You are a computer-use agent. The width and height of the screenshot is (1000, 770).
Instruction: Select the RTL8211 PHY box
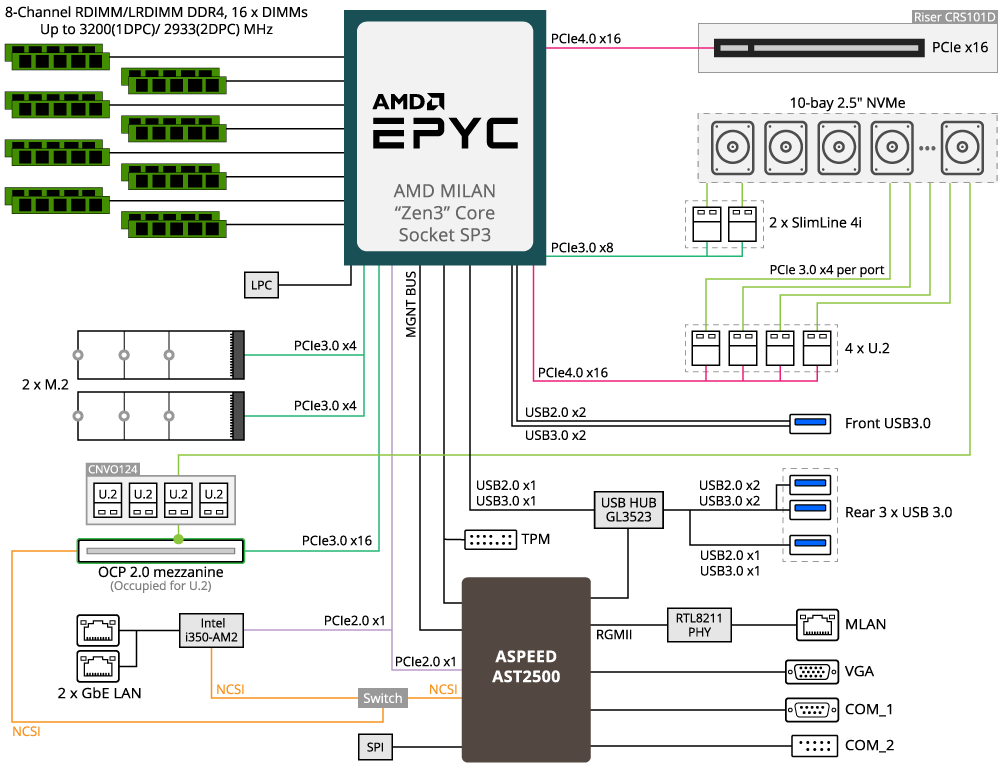[x=699, y=625]
